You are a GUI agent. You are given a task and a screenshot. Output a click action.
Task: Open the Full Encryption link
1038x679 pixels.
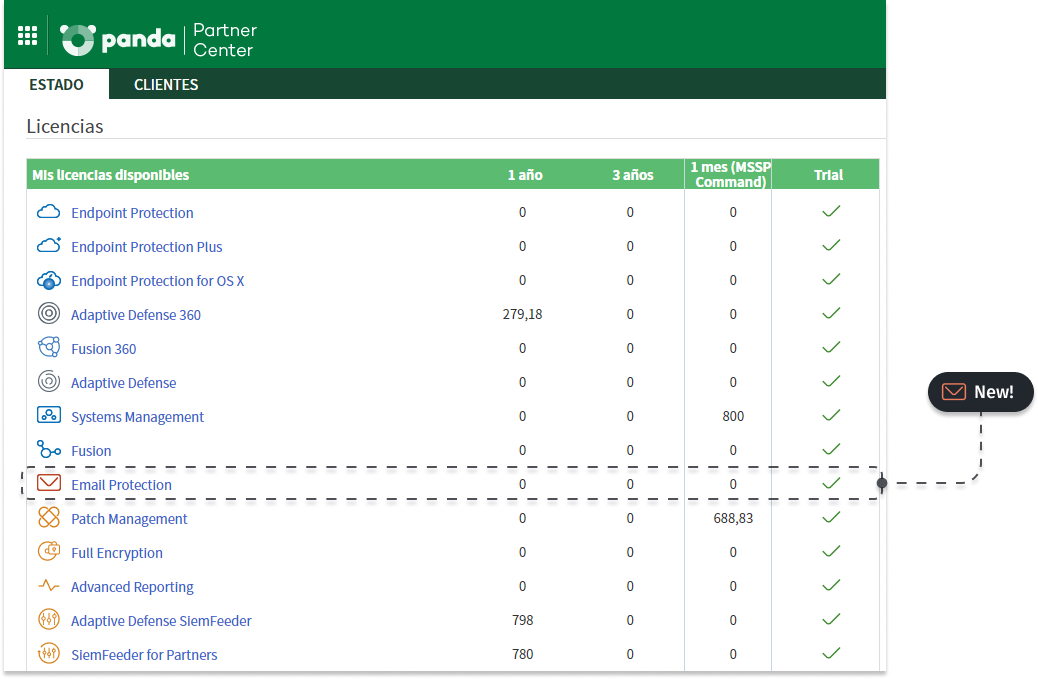pyautogui.click(x=117, y=553)
